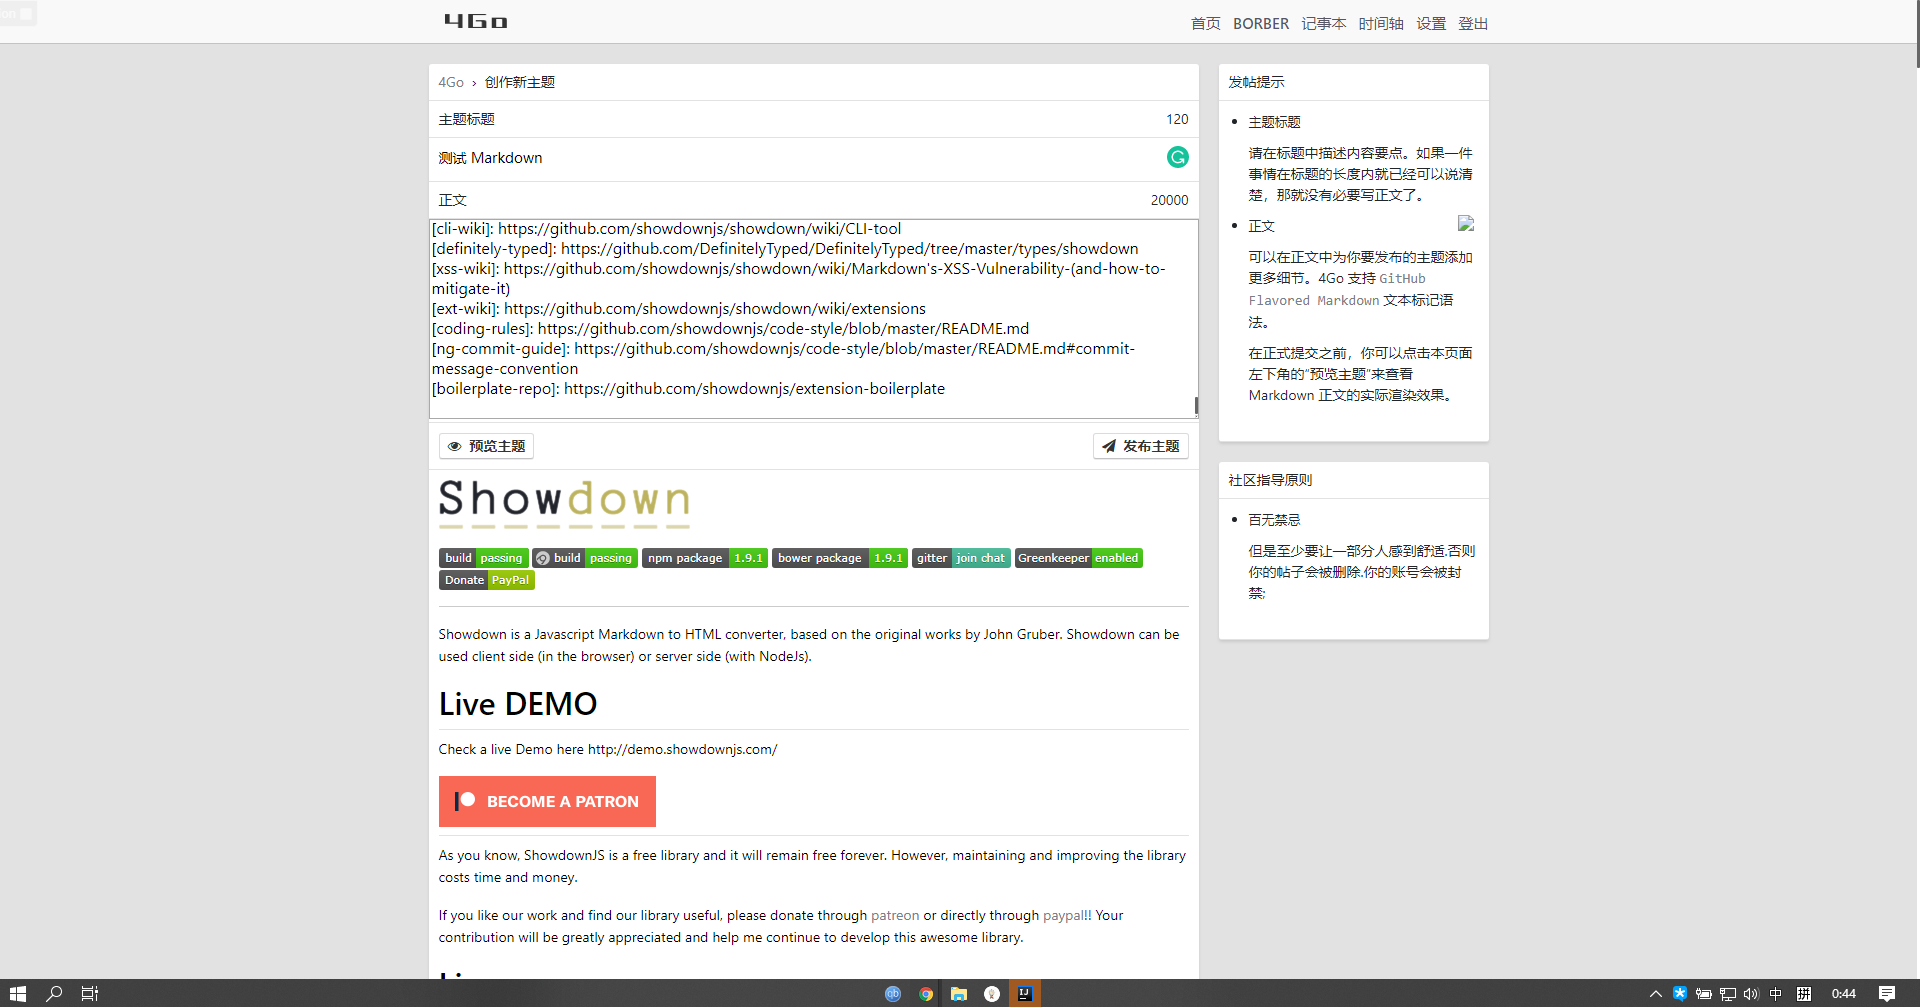
Task: Open Windows taskbar search
Action: pyautogui.click(x=54, y=993)
